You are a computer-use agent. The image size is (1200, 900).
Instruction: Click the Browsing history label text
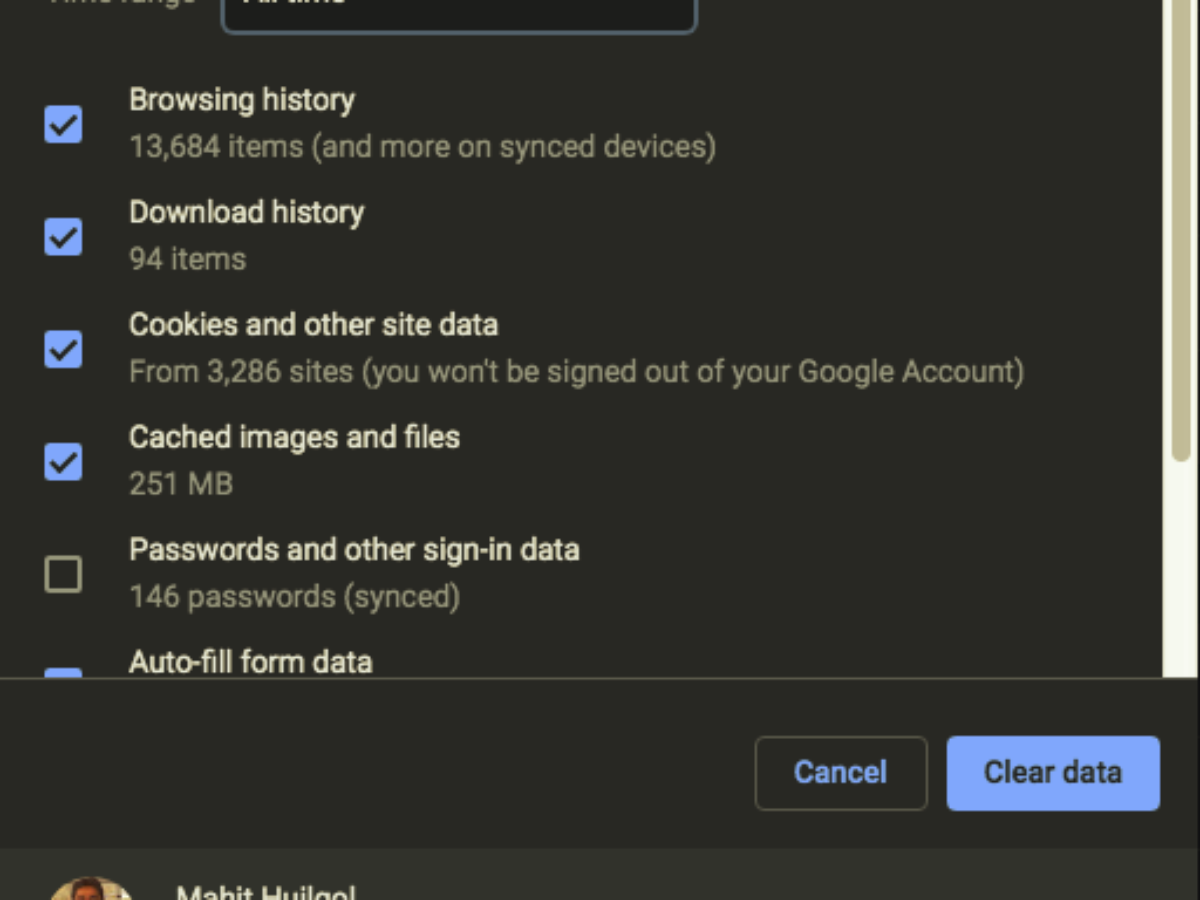tap(242, 100)
